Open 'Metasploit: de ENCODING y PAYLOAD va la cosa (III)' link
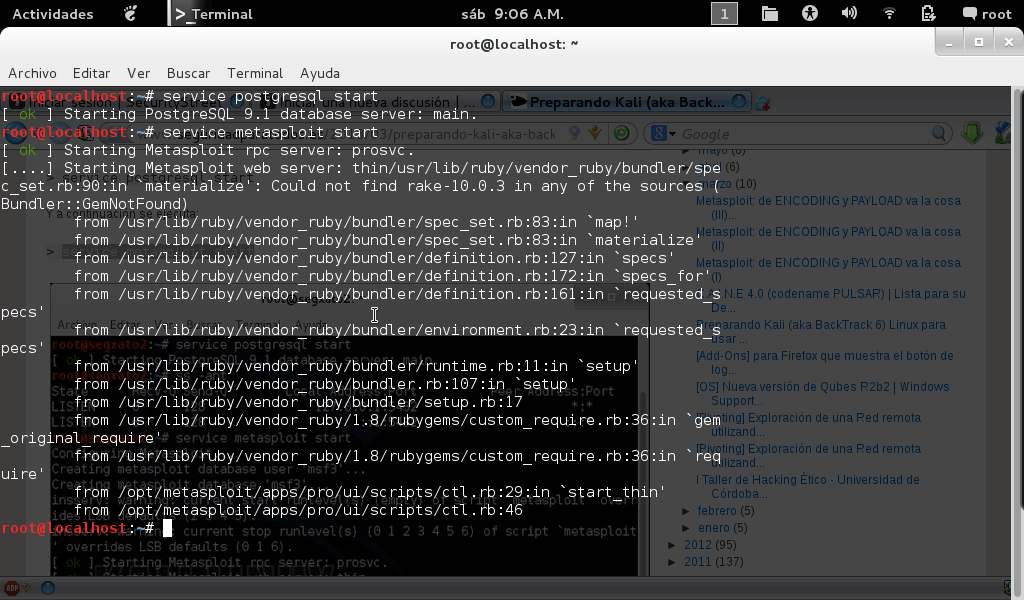Screen dimensions: 1024x600 click(828, 208)
